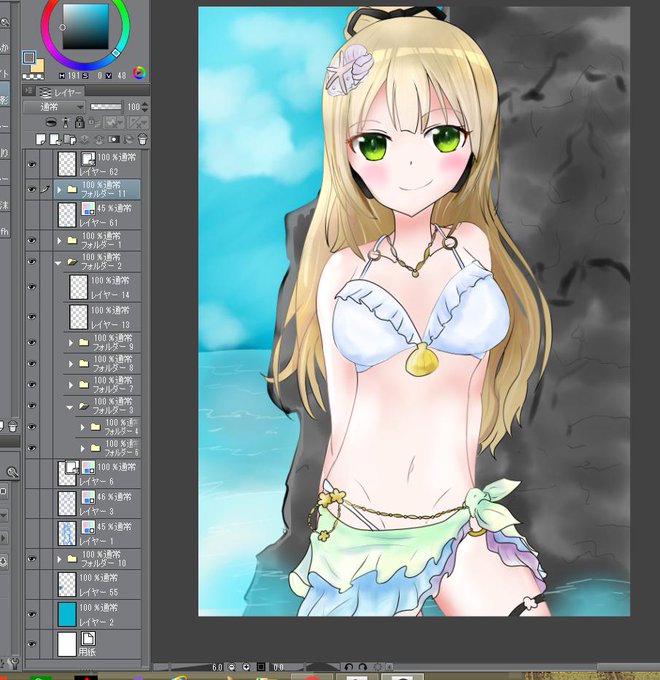The image size is (660, 680).
Task: Select the レイヤー 1 row
Action: pos(97,534)
